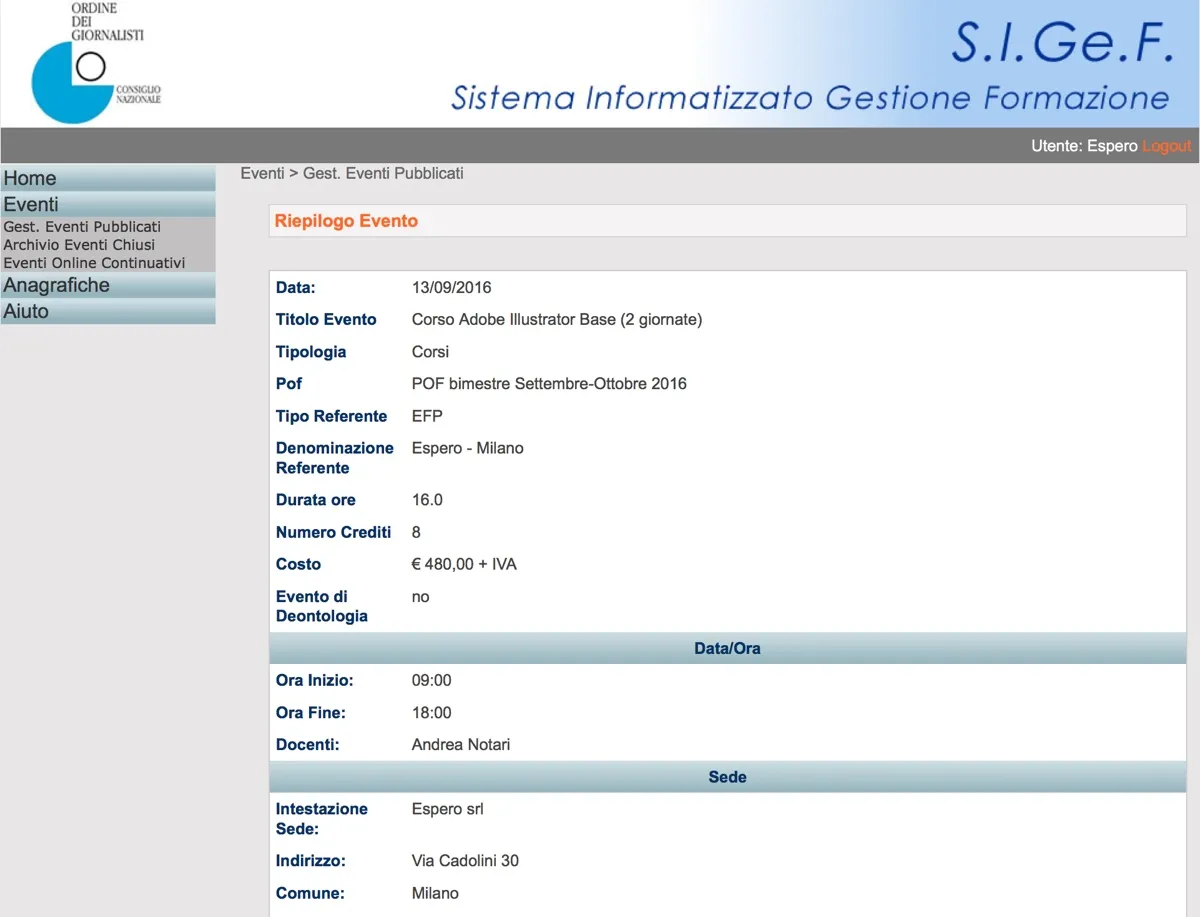The image size is (1200, 917).
Task: Click the Utente: Espero label
Action: (1084, 146)
